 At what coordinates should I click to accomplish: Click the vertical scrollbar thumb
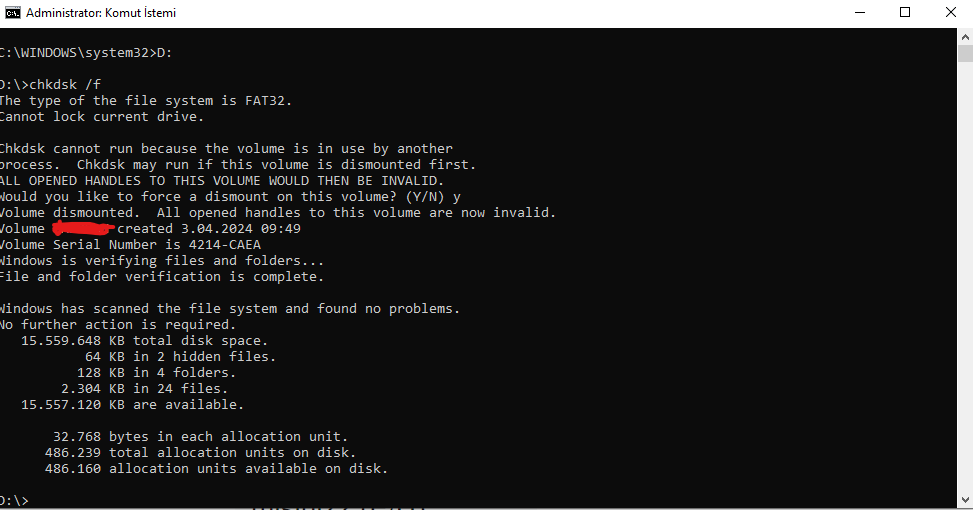click(x=965, y=54)
